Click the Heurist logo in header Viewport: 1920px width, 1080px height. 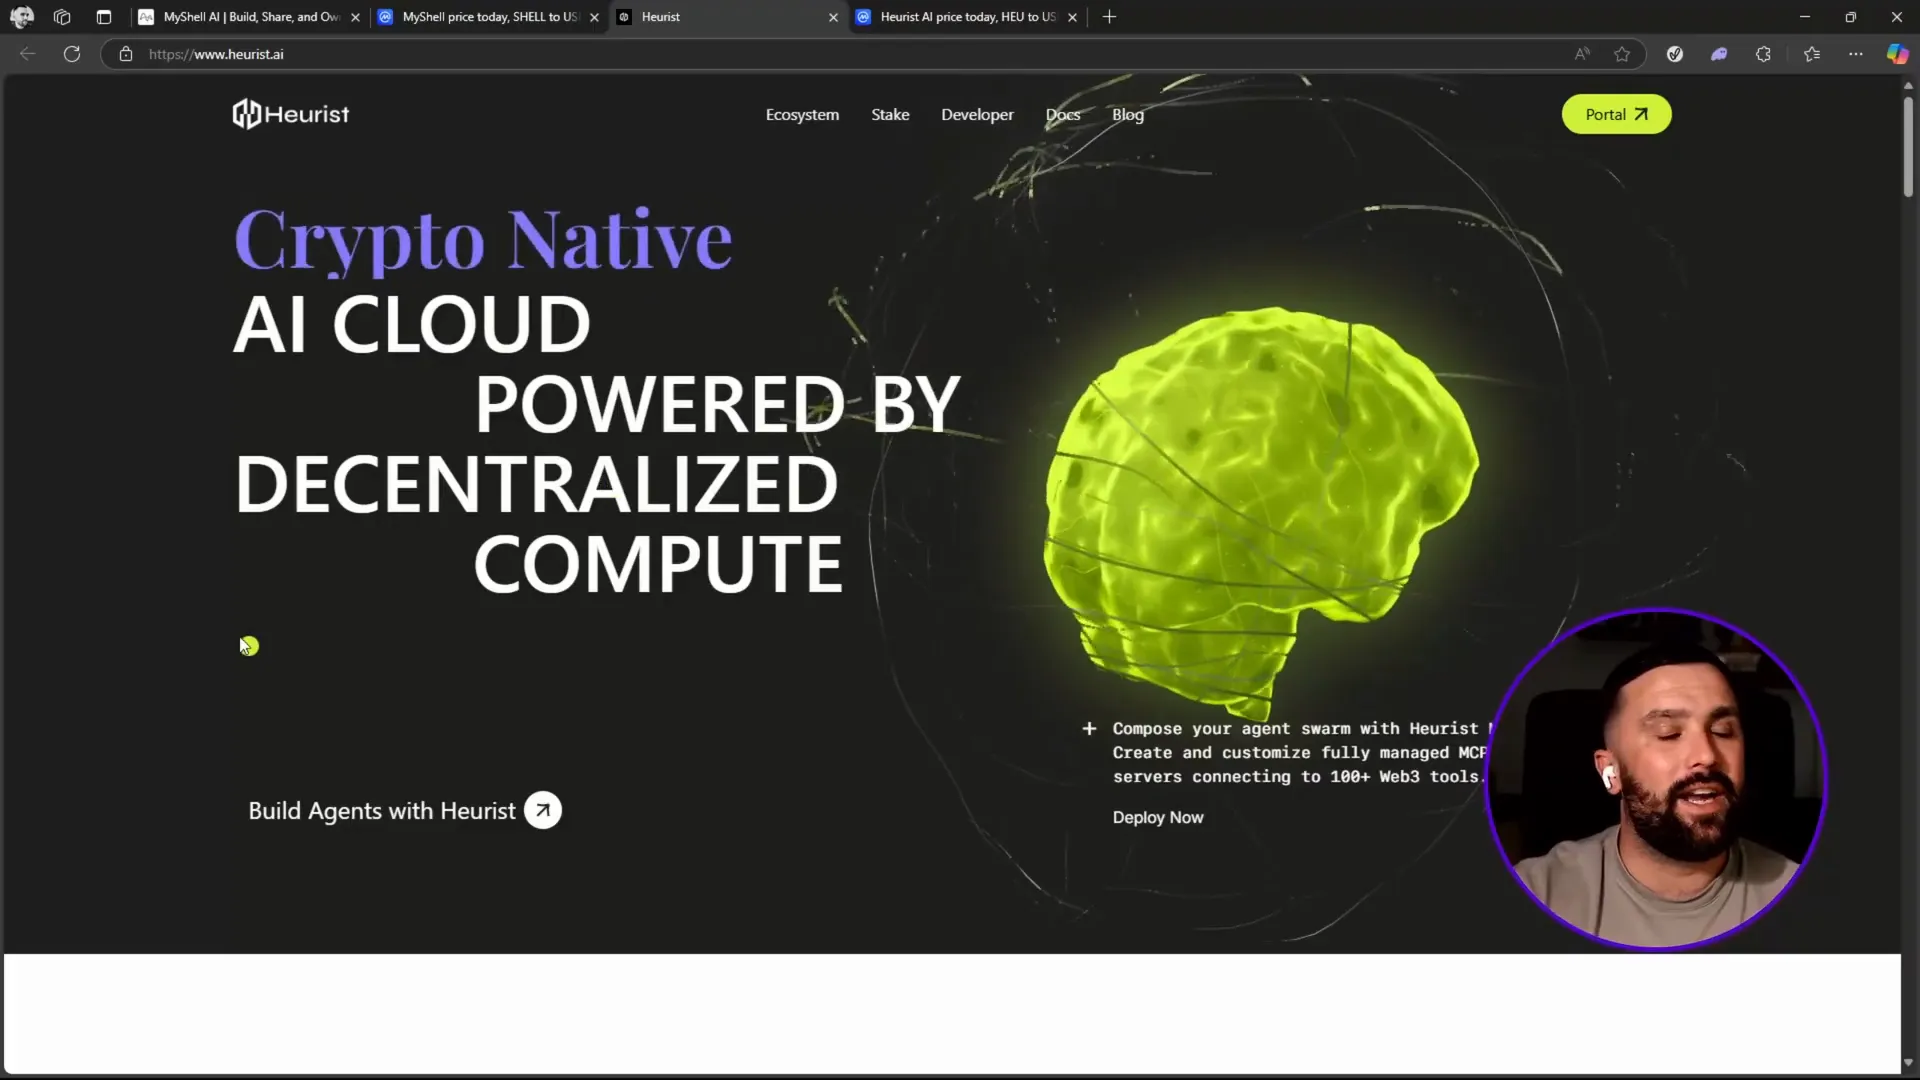291,114
